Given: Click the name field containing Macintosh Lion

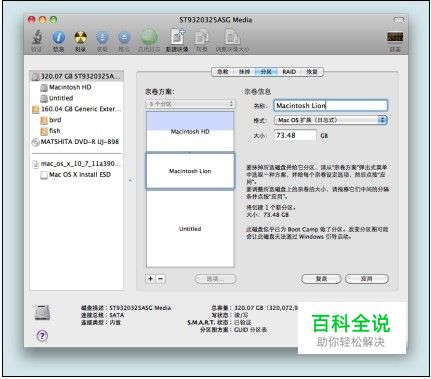Looking at the screenshot, I should pos(330,106).
